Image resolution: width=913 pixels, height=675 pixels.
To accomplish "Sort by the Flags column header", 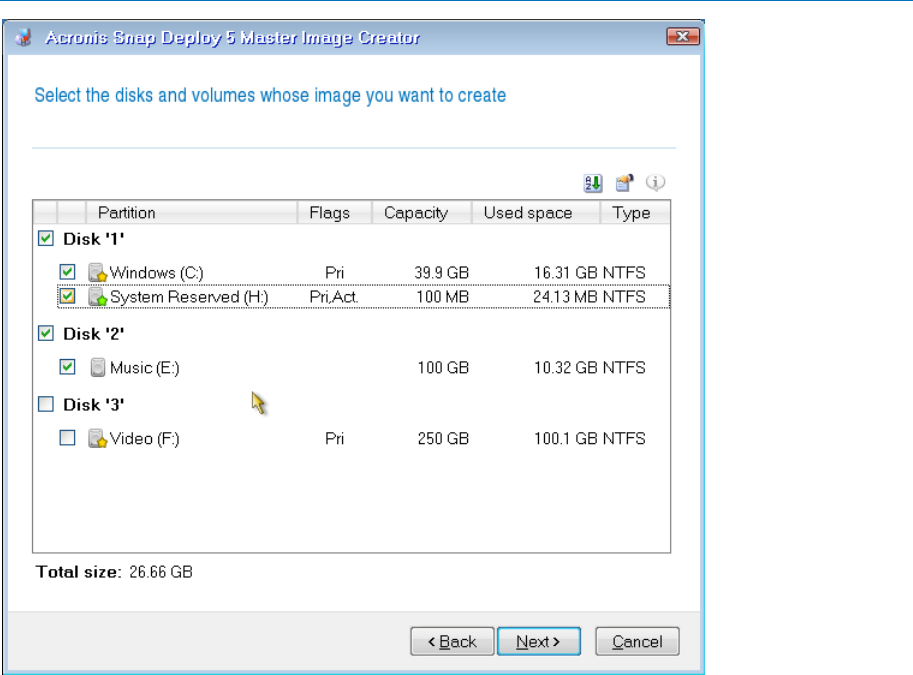I will tap(334, 213).
